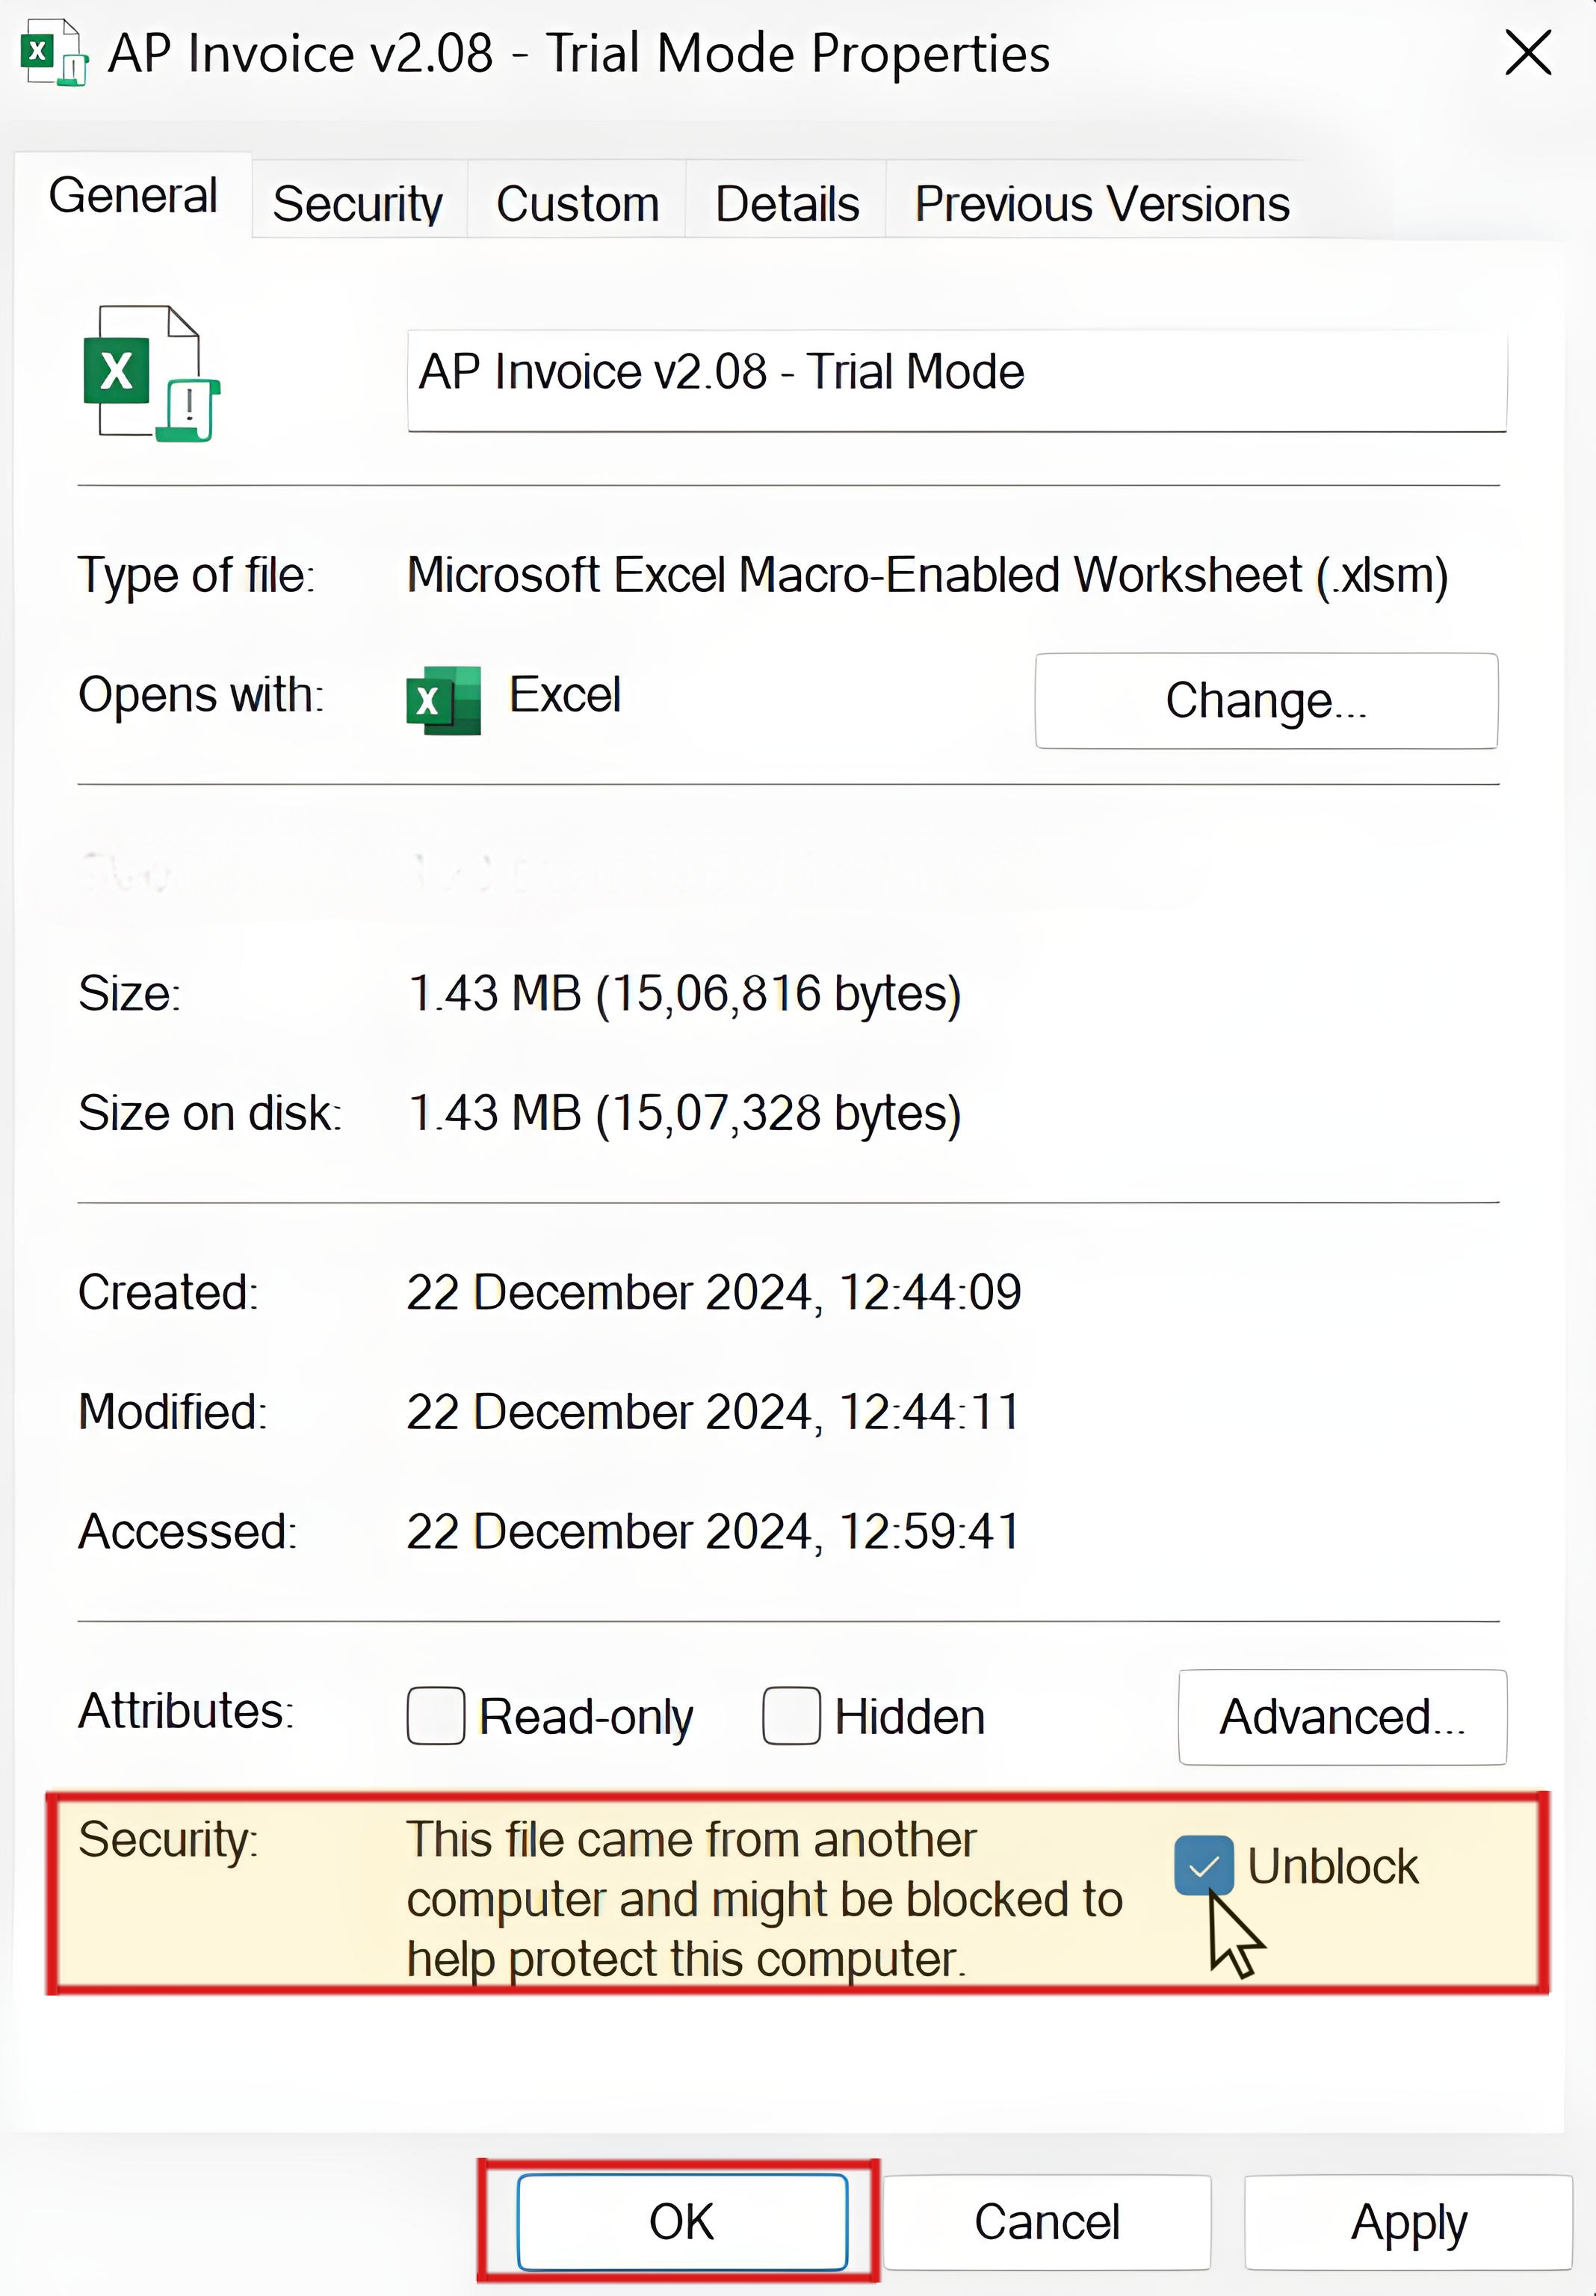Open the Details tab
1596x2296 pixels.
(786, 202)
